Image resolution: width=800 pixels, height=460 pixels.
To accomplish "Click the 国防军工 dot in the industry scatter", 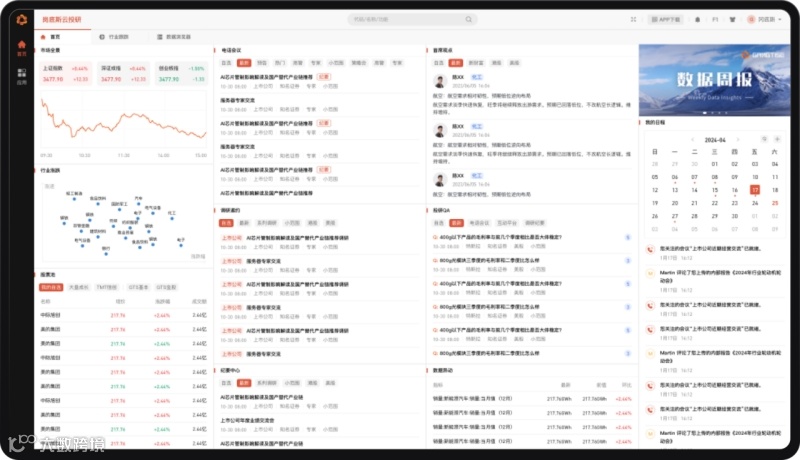I will 120,209.
